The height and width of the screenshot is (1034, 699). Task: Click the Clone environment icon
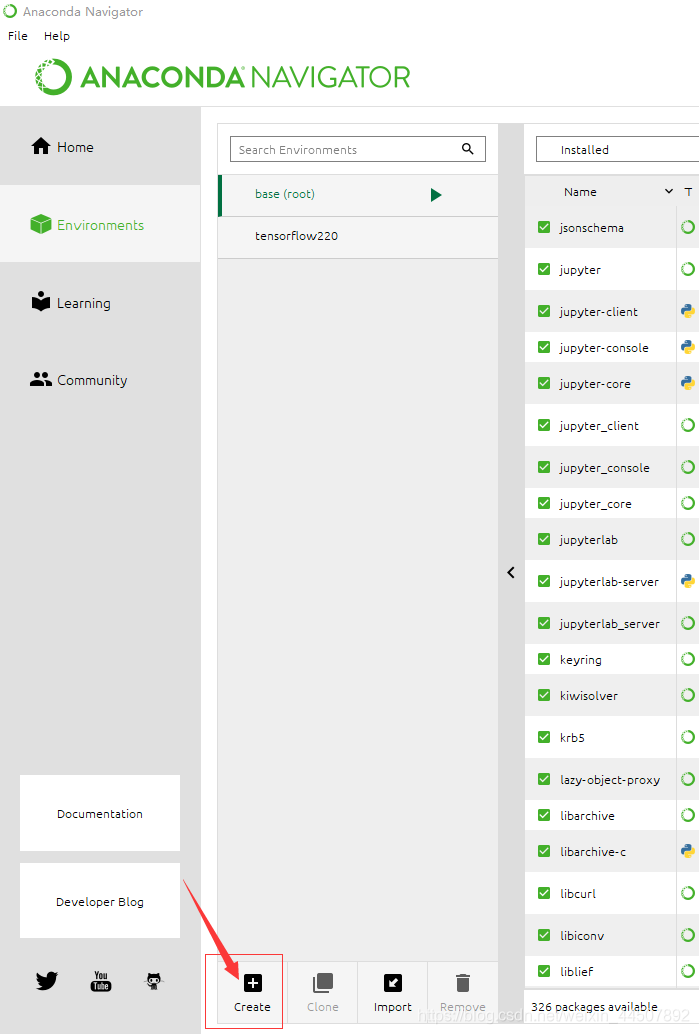322,983
